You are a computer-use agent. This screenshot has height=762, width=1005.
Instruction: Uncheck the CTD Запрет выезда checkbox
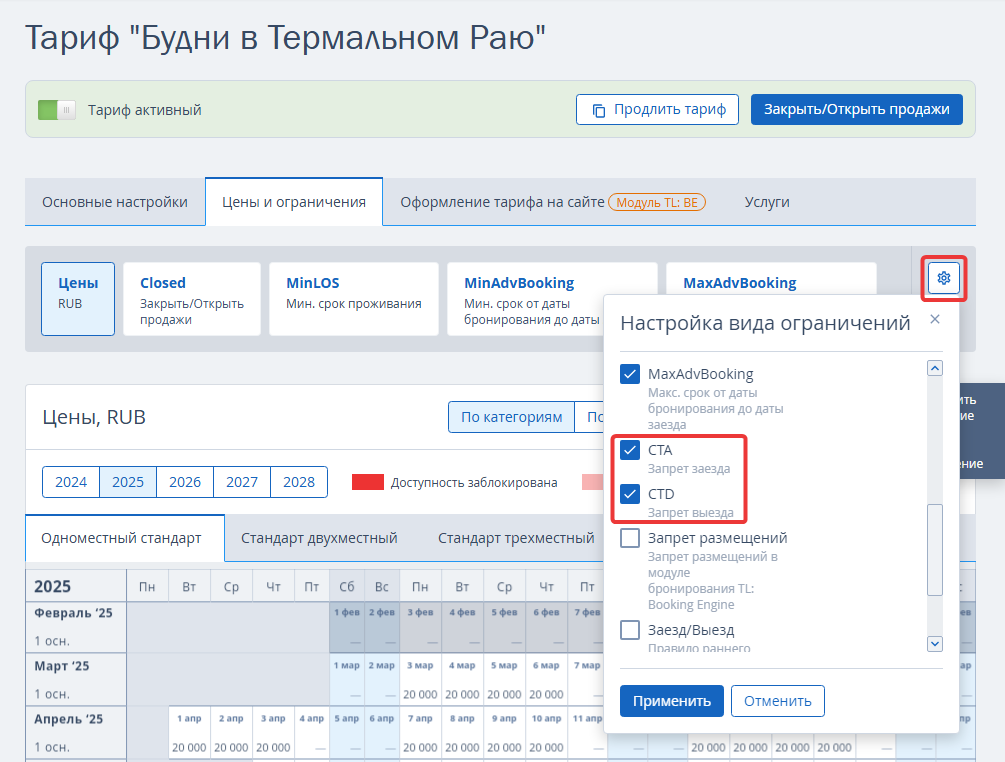629,494
